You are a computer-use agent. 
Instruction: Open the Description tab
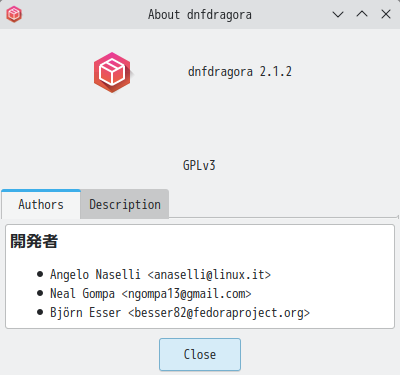(125, 204)
